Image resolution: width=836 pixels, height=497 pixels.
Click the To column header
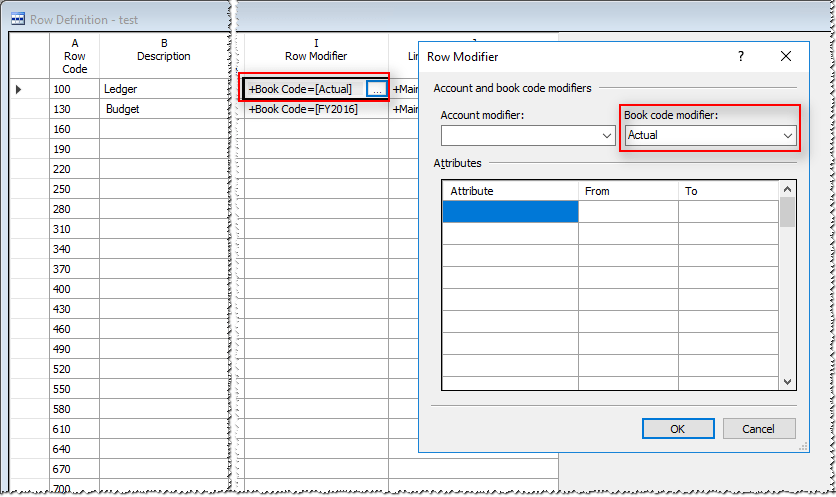[x=727, y=190]
